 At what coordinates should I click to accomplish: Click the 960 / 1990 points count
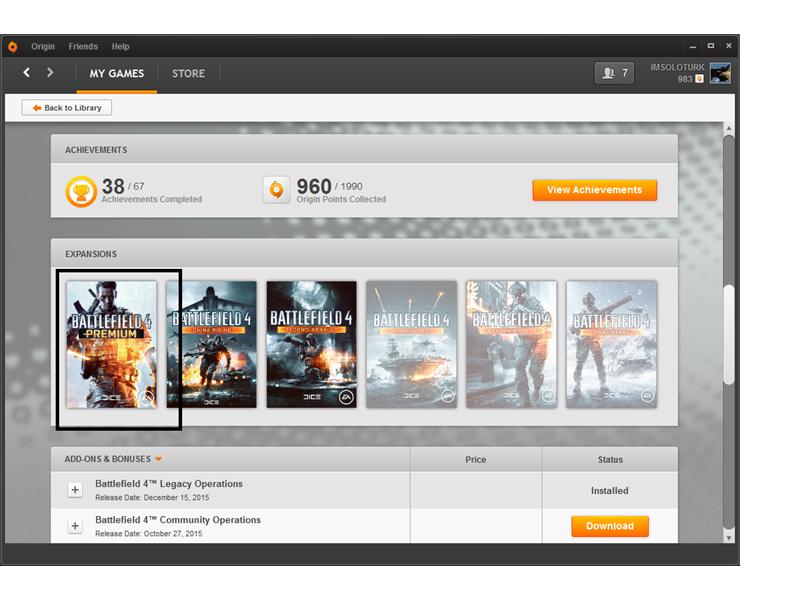(330, 186)
